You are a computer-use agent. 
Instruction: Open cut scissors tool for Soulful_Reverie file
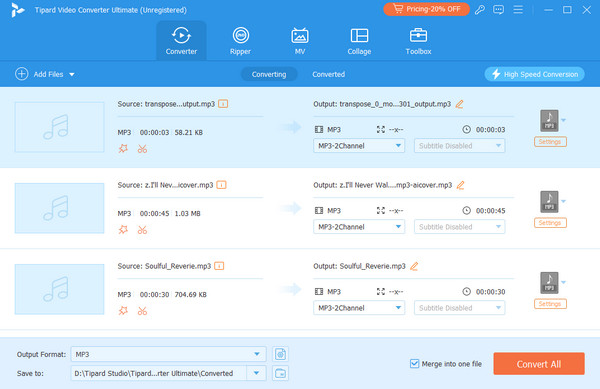point(142,311)
